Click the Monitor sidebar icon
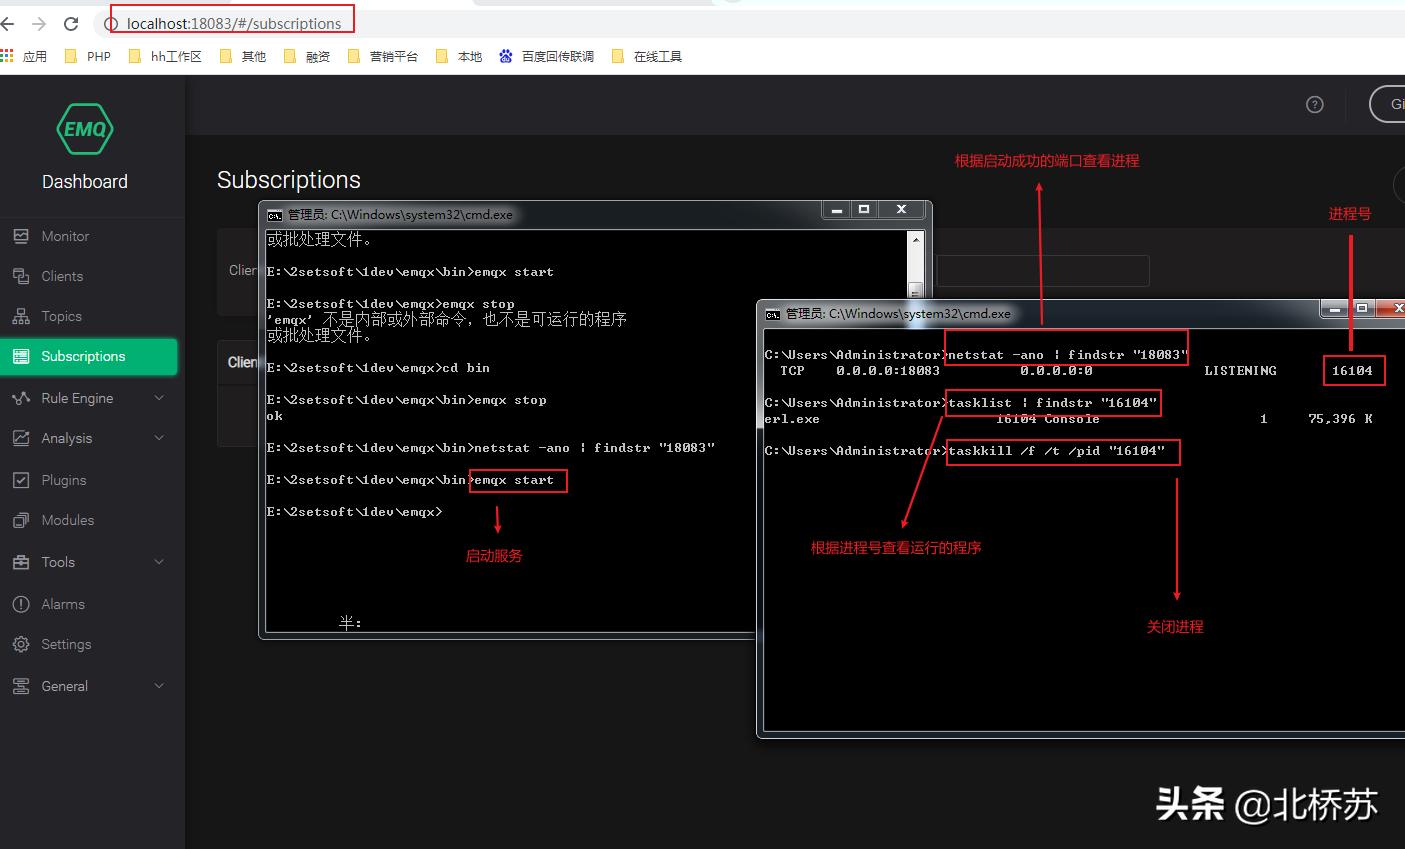 (x=21, y=236)
